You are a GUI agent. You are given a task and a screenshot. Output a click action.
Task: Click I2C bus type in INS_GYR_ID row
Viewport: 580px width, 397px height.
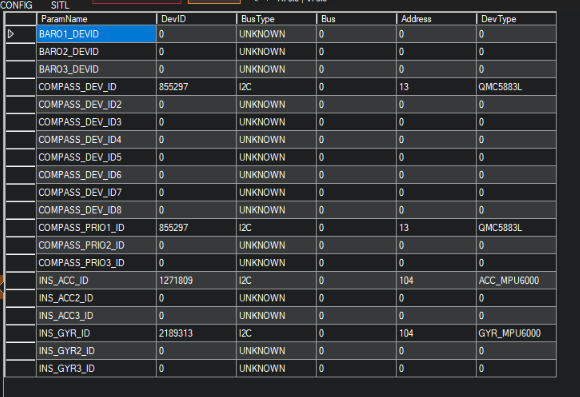click(x=276, y=333)
